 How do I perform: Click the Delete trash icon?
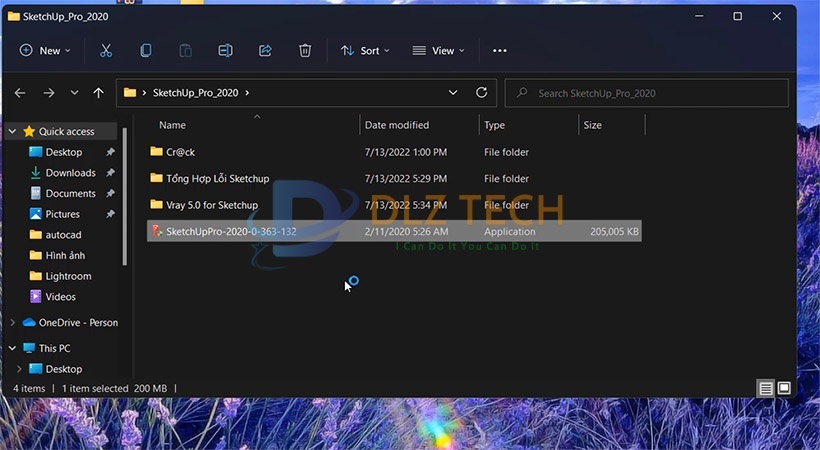305,50
